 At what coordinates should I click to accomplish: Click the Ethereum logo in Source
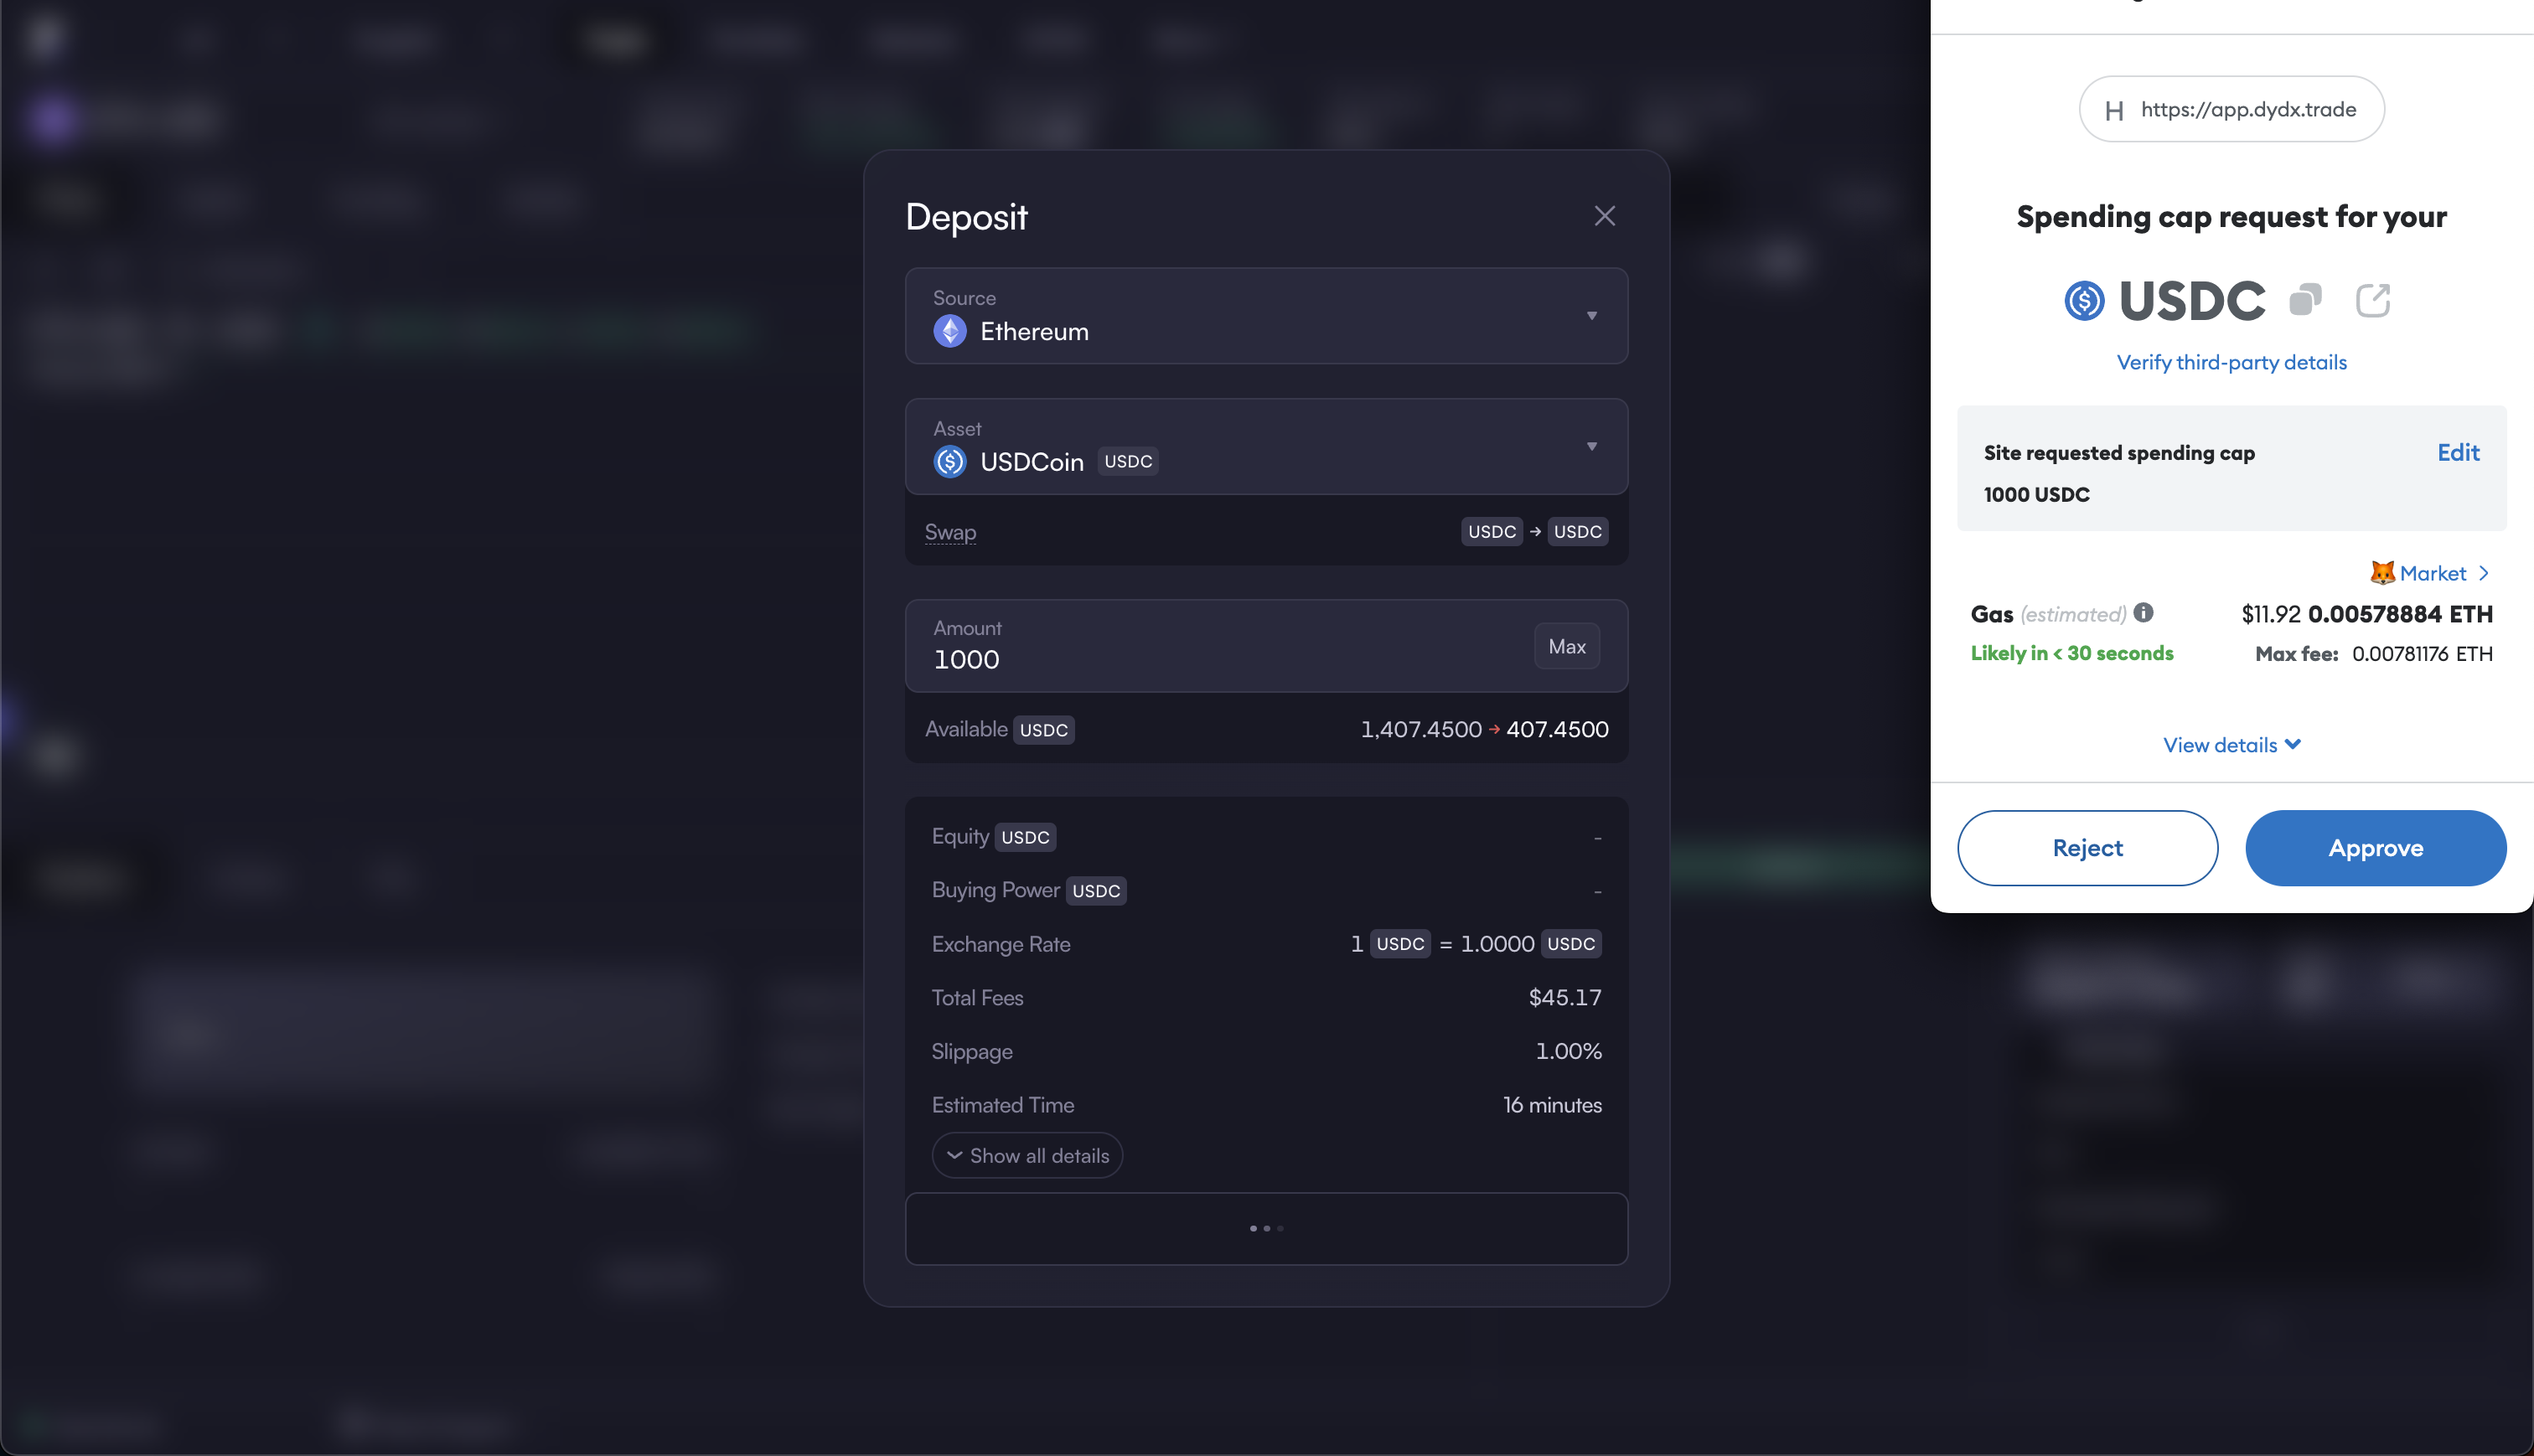pos(949,331)
